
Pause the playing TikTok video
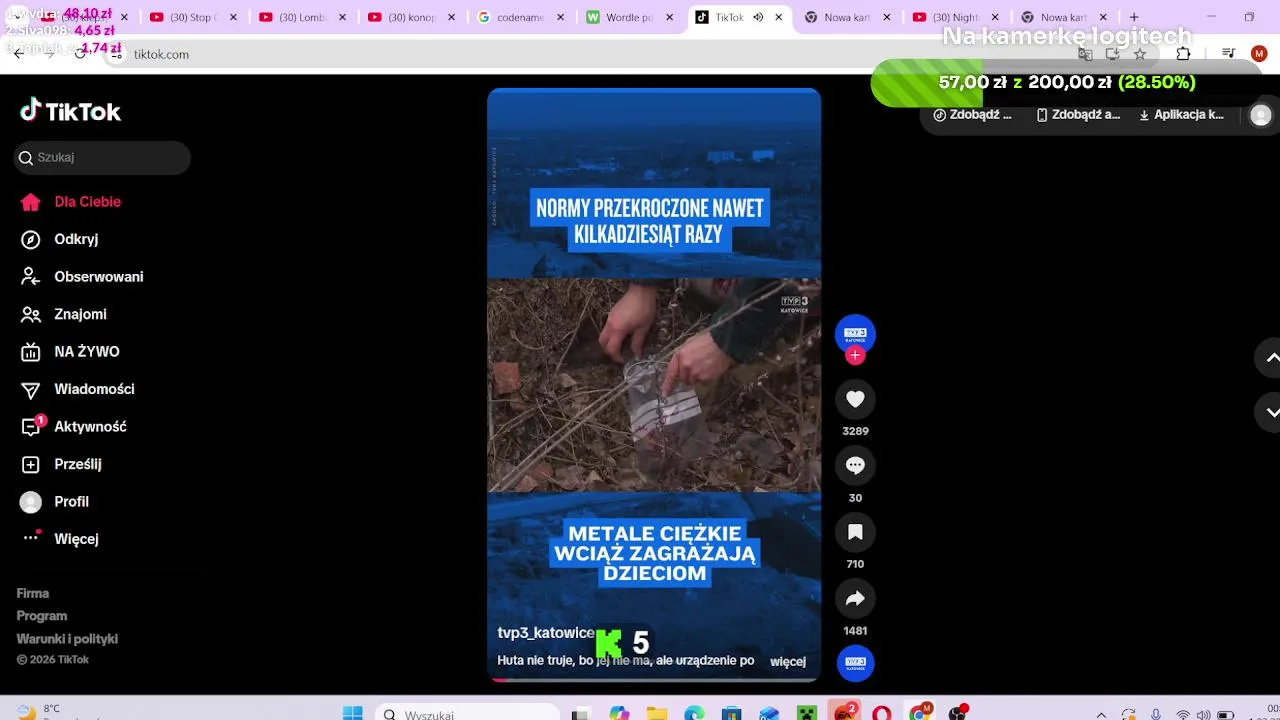pos(654,384)
